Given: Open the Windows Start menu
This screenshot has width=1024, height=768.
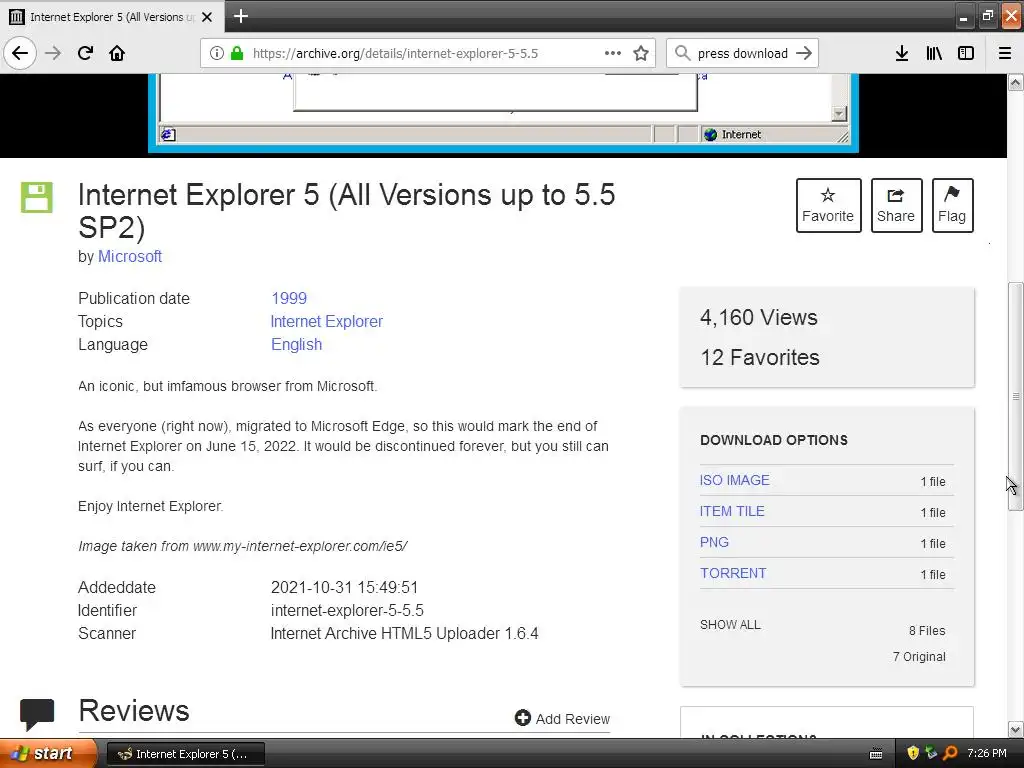Looking at the screenshot, I should [x=47, y=754].
